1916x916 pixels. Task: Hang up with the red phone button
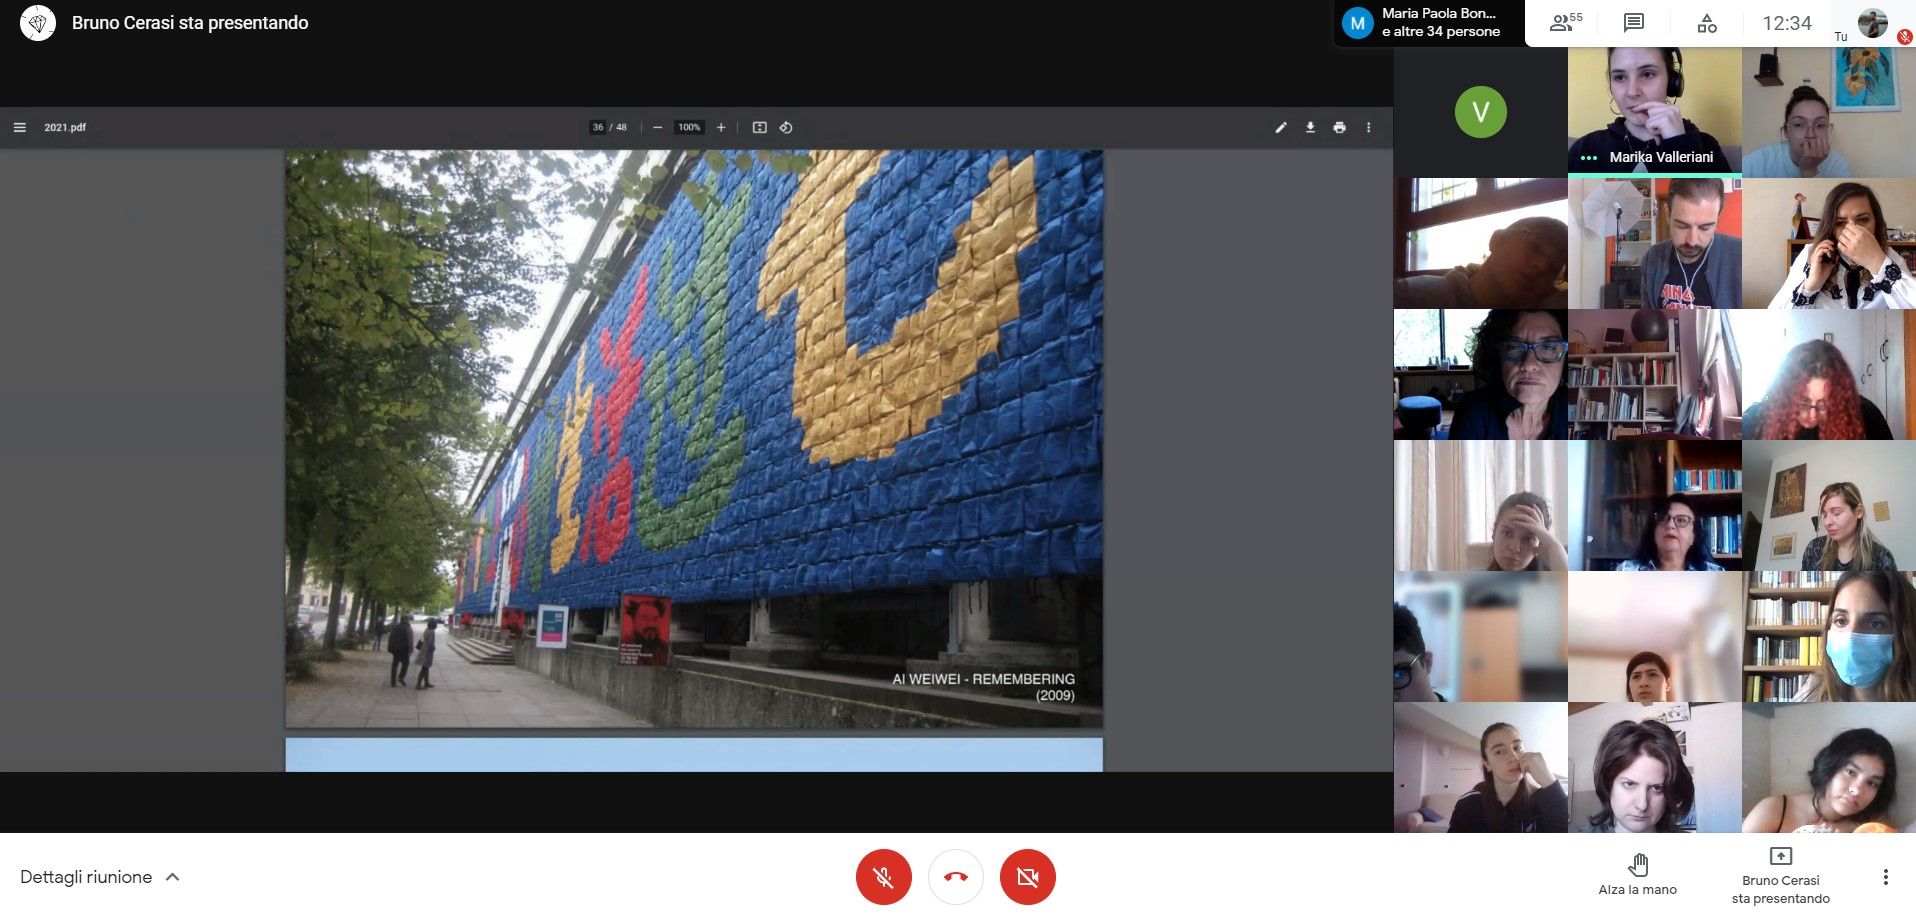point(955,877)
